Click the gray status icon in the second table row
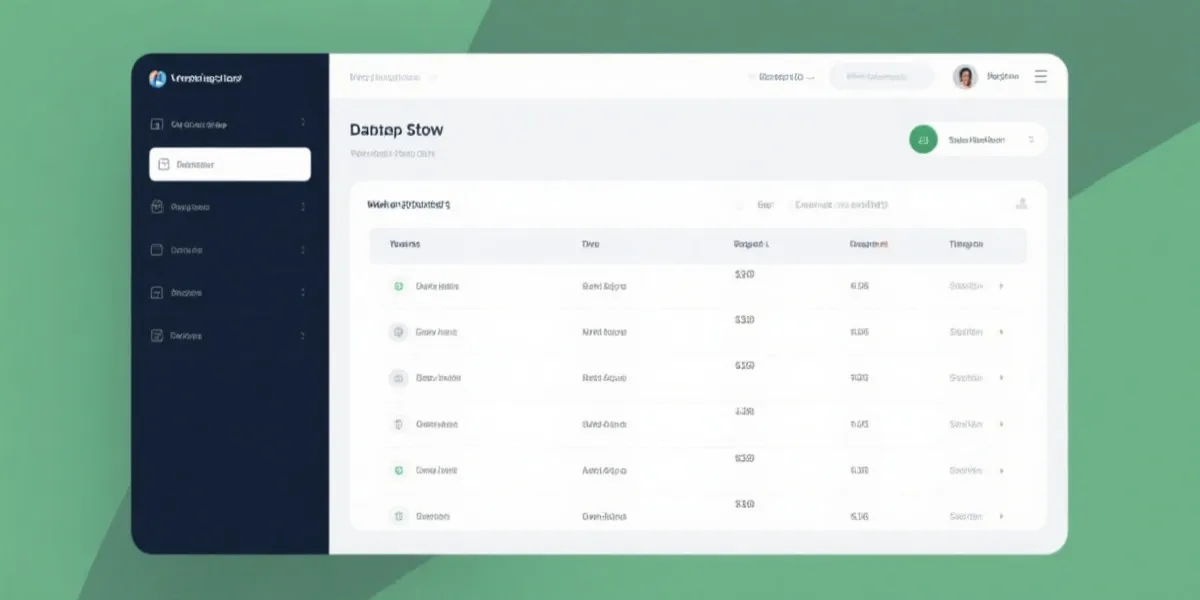Screen dimensions: 1200x600 (x=398, y=332)
